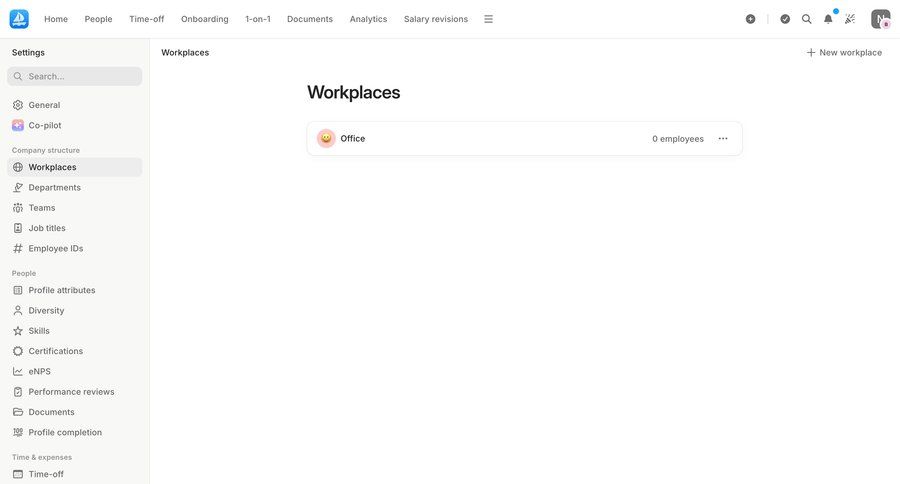Open Documents in top navigation

pos(310,19)
